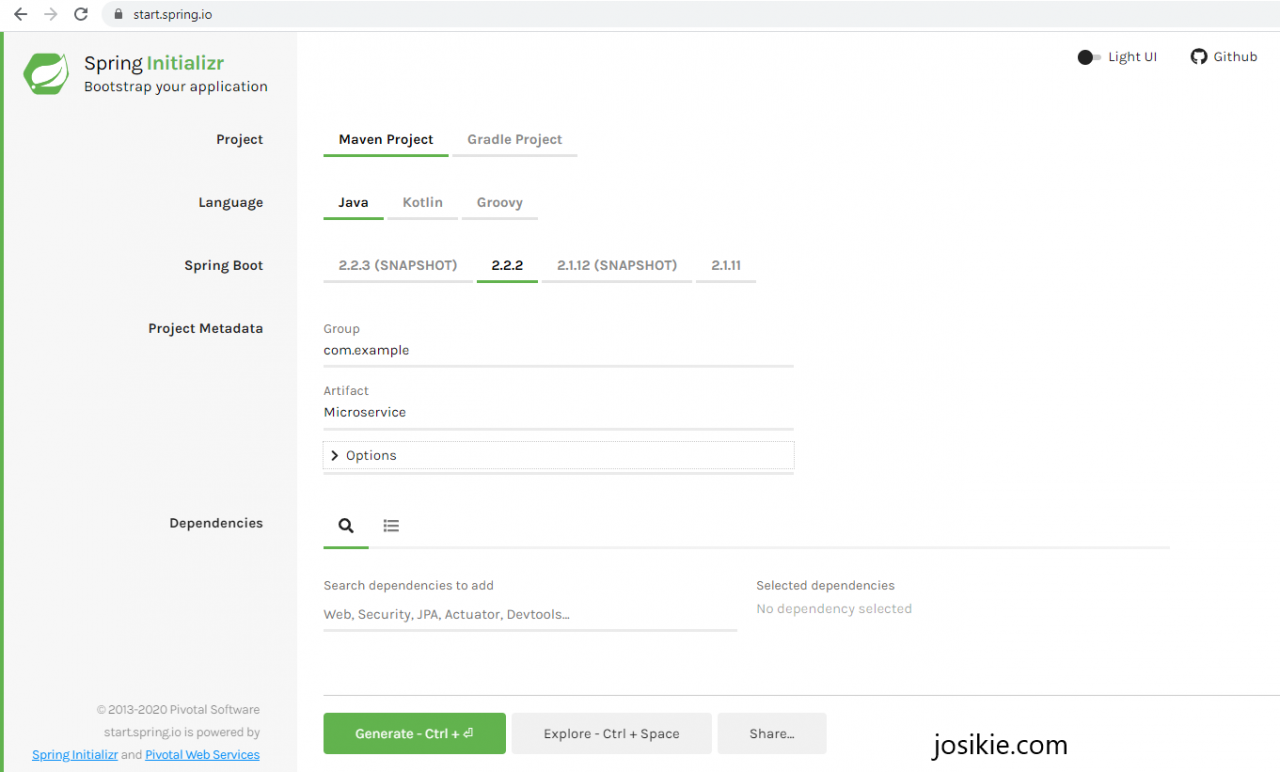The image size is (1280, 772).
Task: Open the Github repository via the octocat icon
Action: pyautogui.click(x=1197, y=56)
